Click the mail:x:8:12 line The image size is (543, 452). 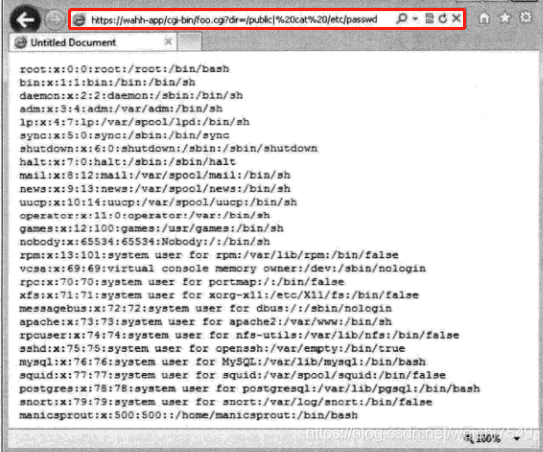point(155,175)
